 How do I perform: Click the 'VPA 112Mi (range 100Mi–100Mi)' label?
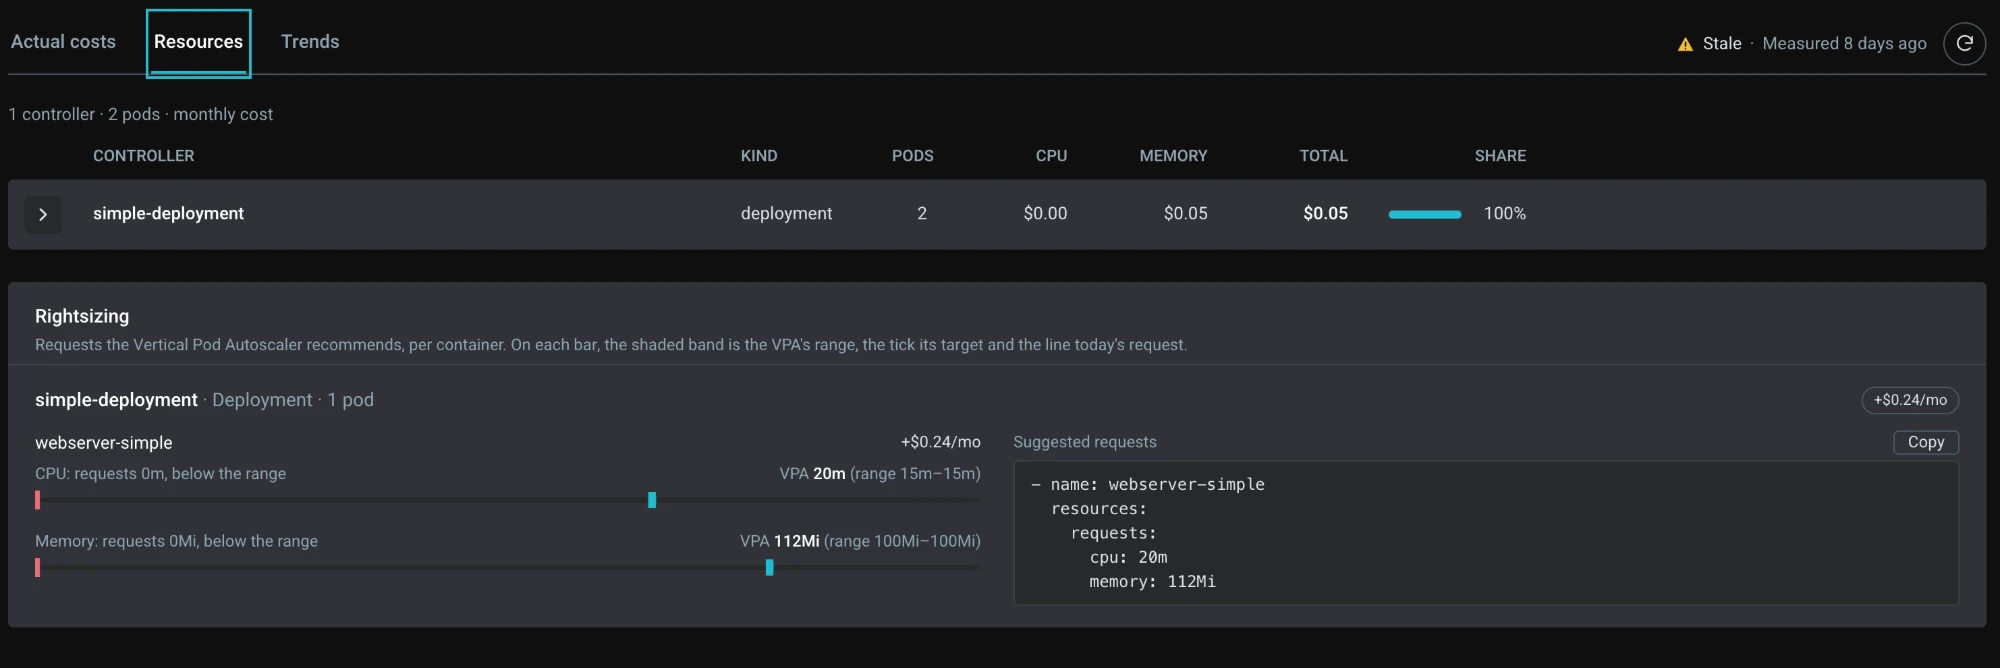(860, 541)
